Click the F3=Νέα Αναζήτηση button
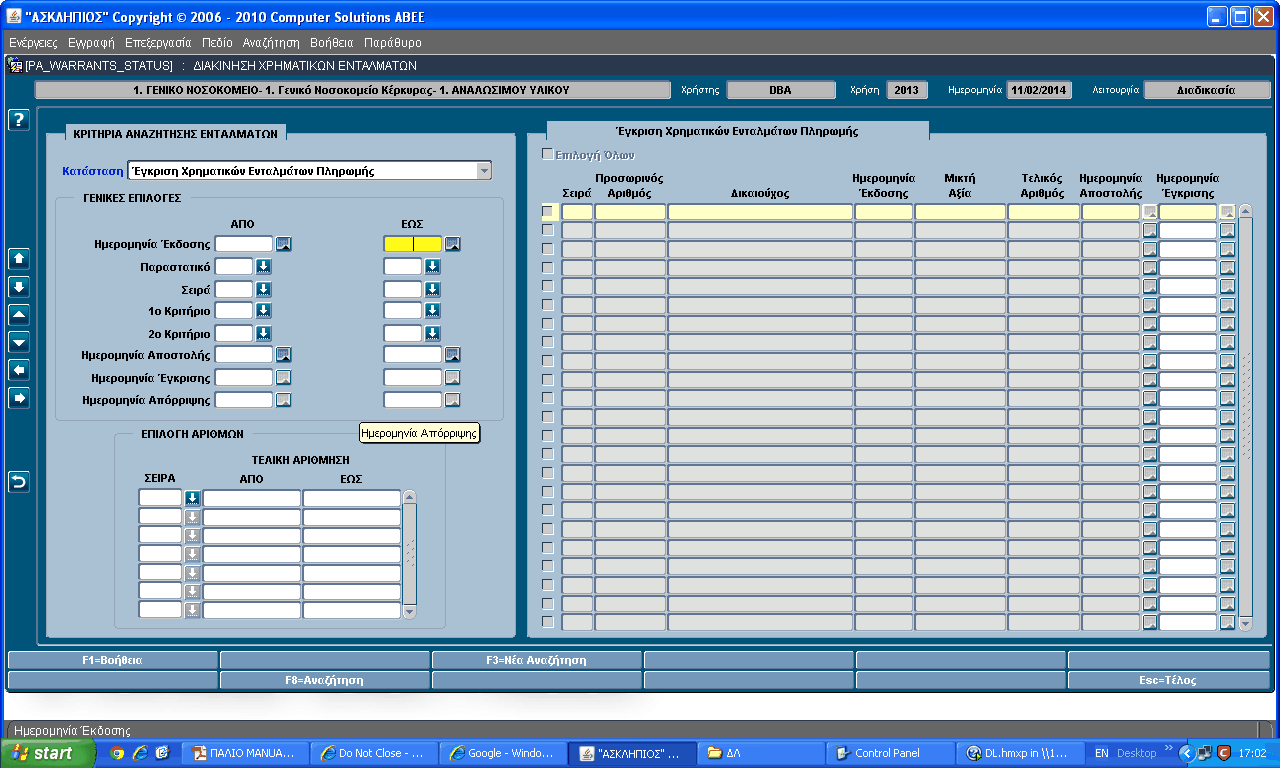The width and height of the screenshot is (1280, 768). 537,660
